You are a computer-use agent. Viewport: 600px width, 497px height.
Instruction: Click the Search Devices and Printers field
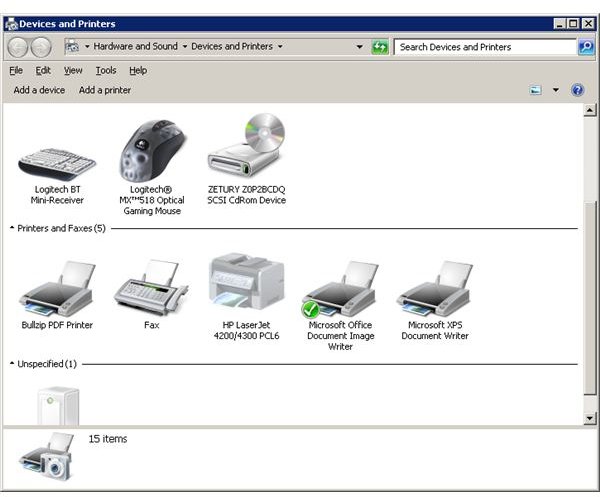pyautogui.click(x=485, y=47)
